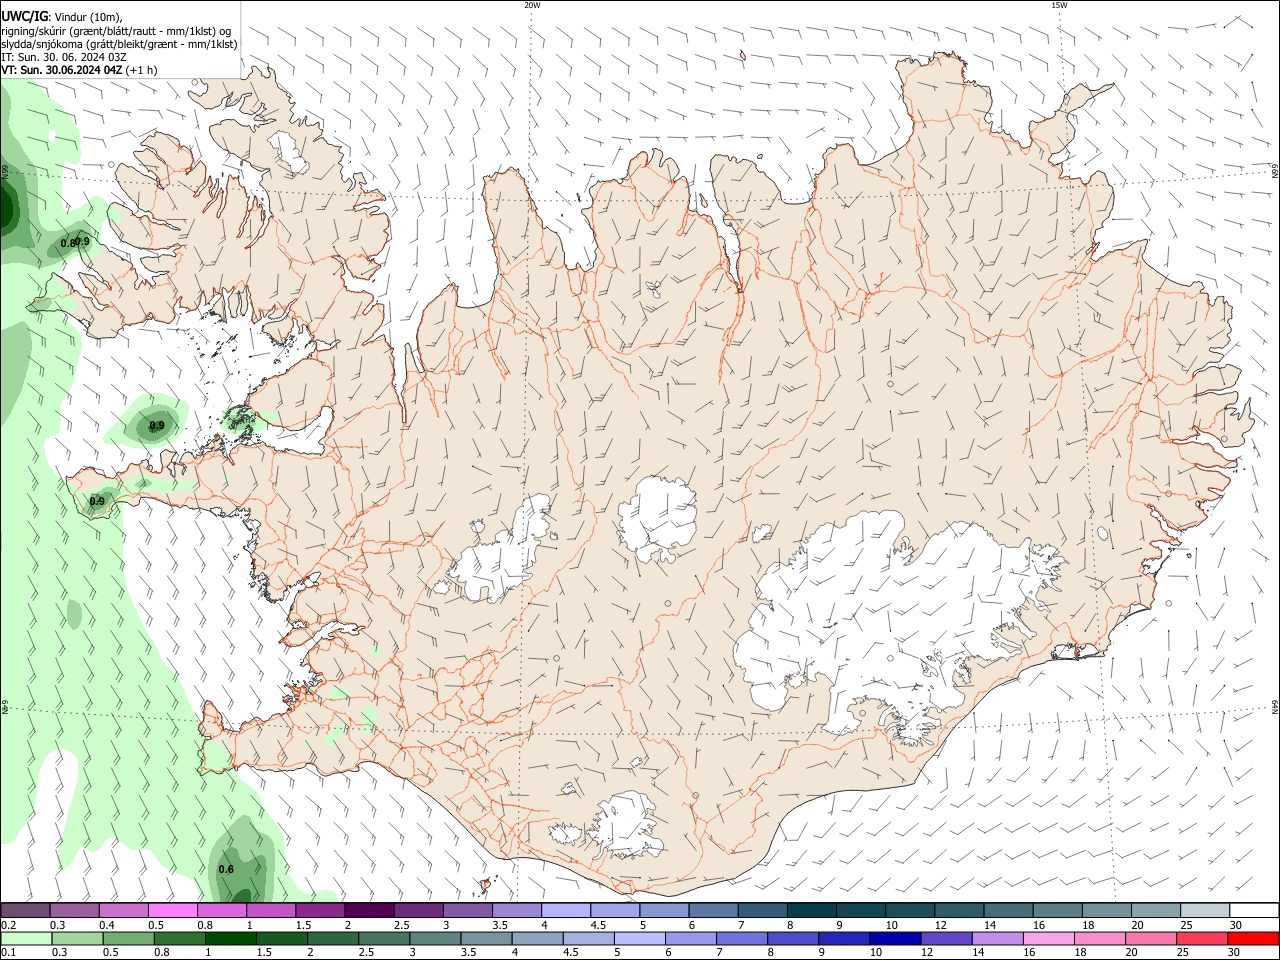Screen dimensions: 1280x960
Task: Select the snow legend swatch between 0.4 and 0.5
Action: [x=123, y=910]
